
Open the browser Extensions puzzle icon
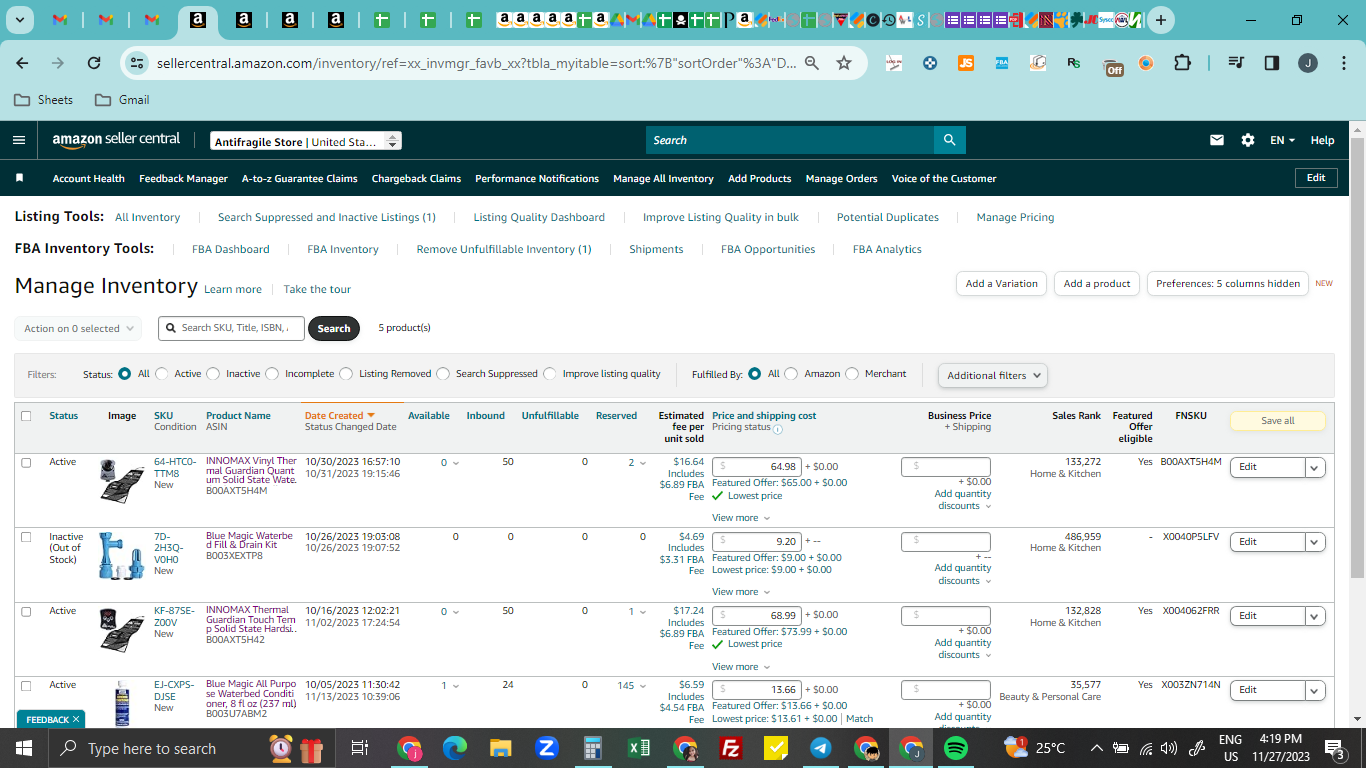coord(1182,63)
